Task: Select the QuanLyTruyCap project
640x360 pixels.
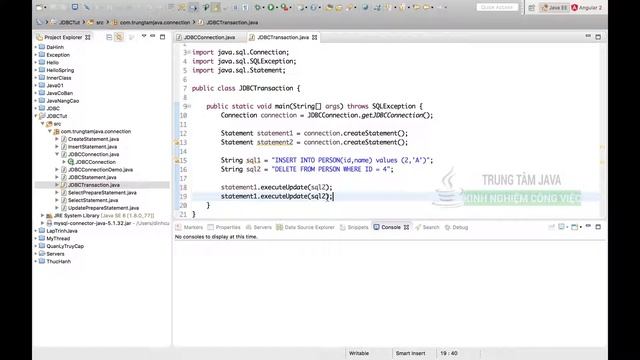Action: (x=65, y=247)
